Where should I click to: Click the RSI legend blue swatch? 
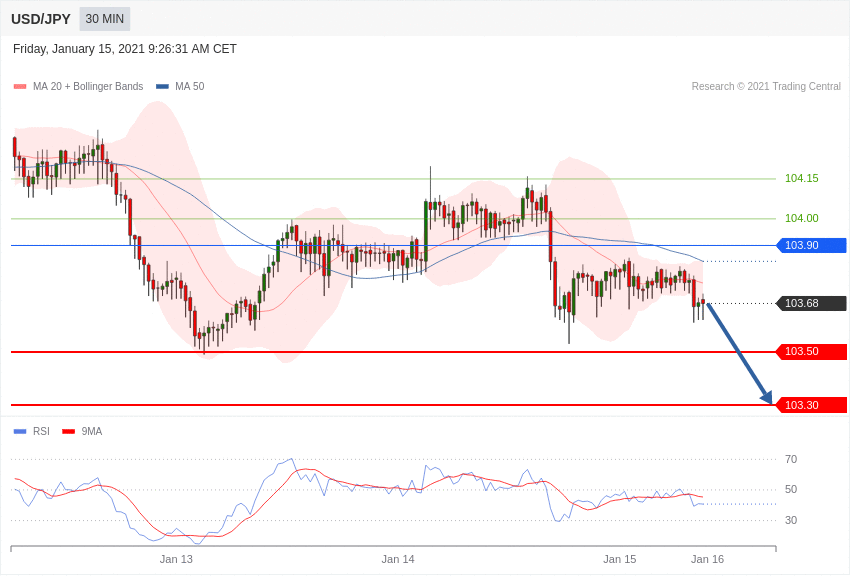pos(20,431)
